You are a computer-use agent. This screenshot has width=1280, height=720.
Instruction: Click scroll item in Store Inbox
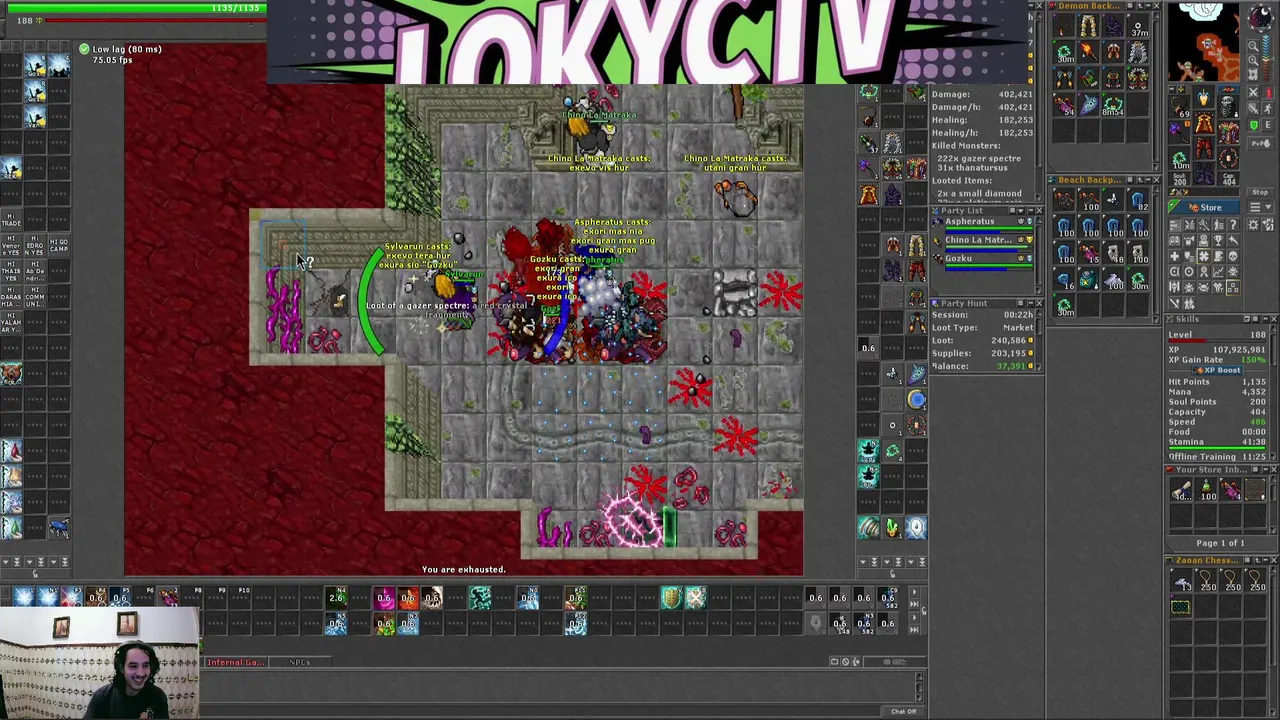click(x=1181, y=488)
